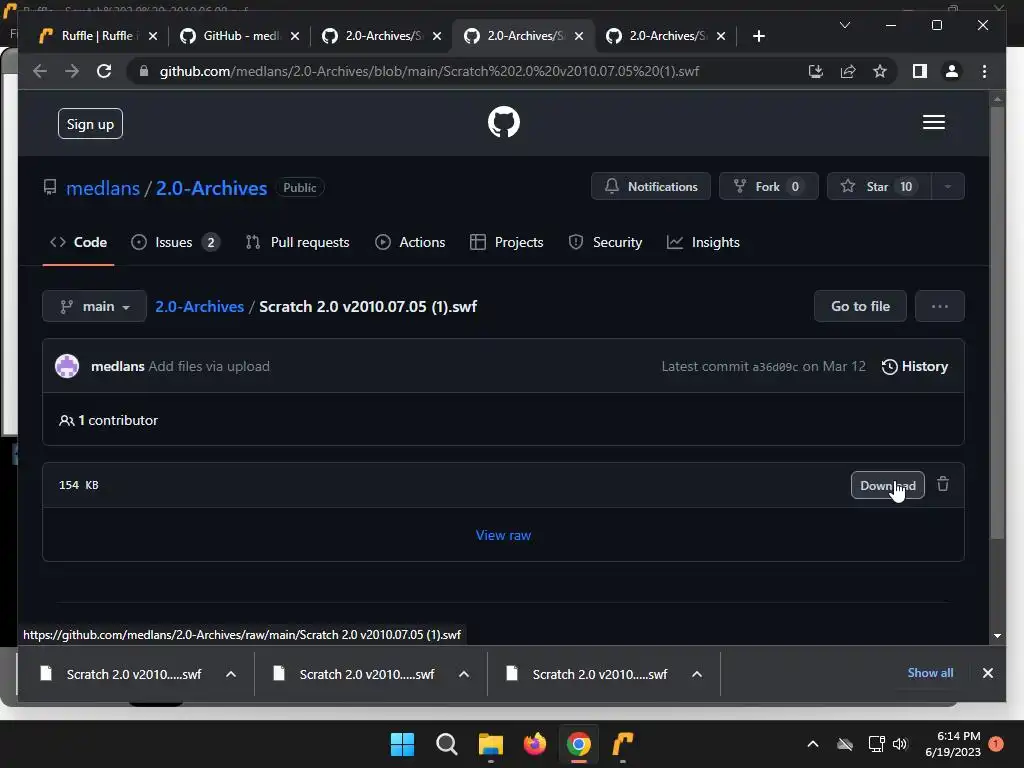Viewport: 1024px width, 768px height.
Task: Click the 2.0-Archives breadcrumb link
Action: (199, 306)
